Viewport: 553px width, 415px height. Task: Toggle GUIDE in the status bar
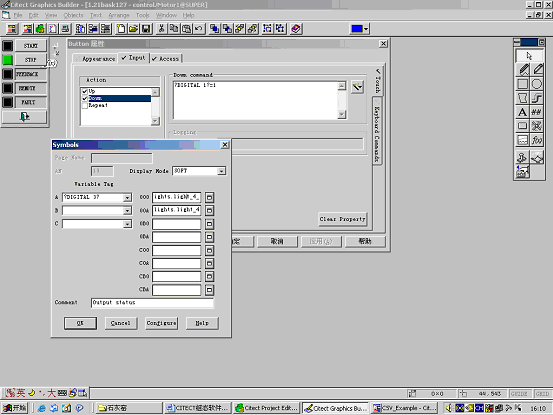pos(519,393)
